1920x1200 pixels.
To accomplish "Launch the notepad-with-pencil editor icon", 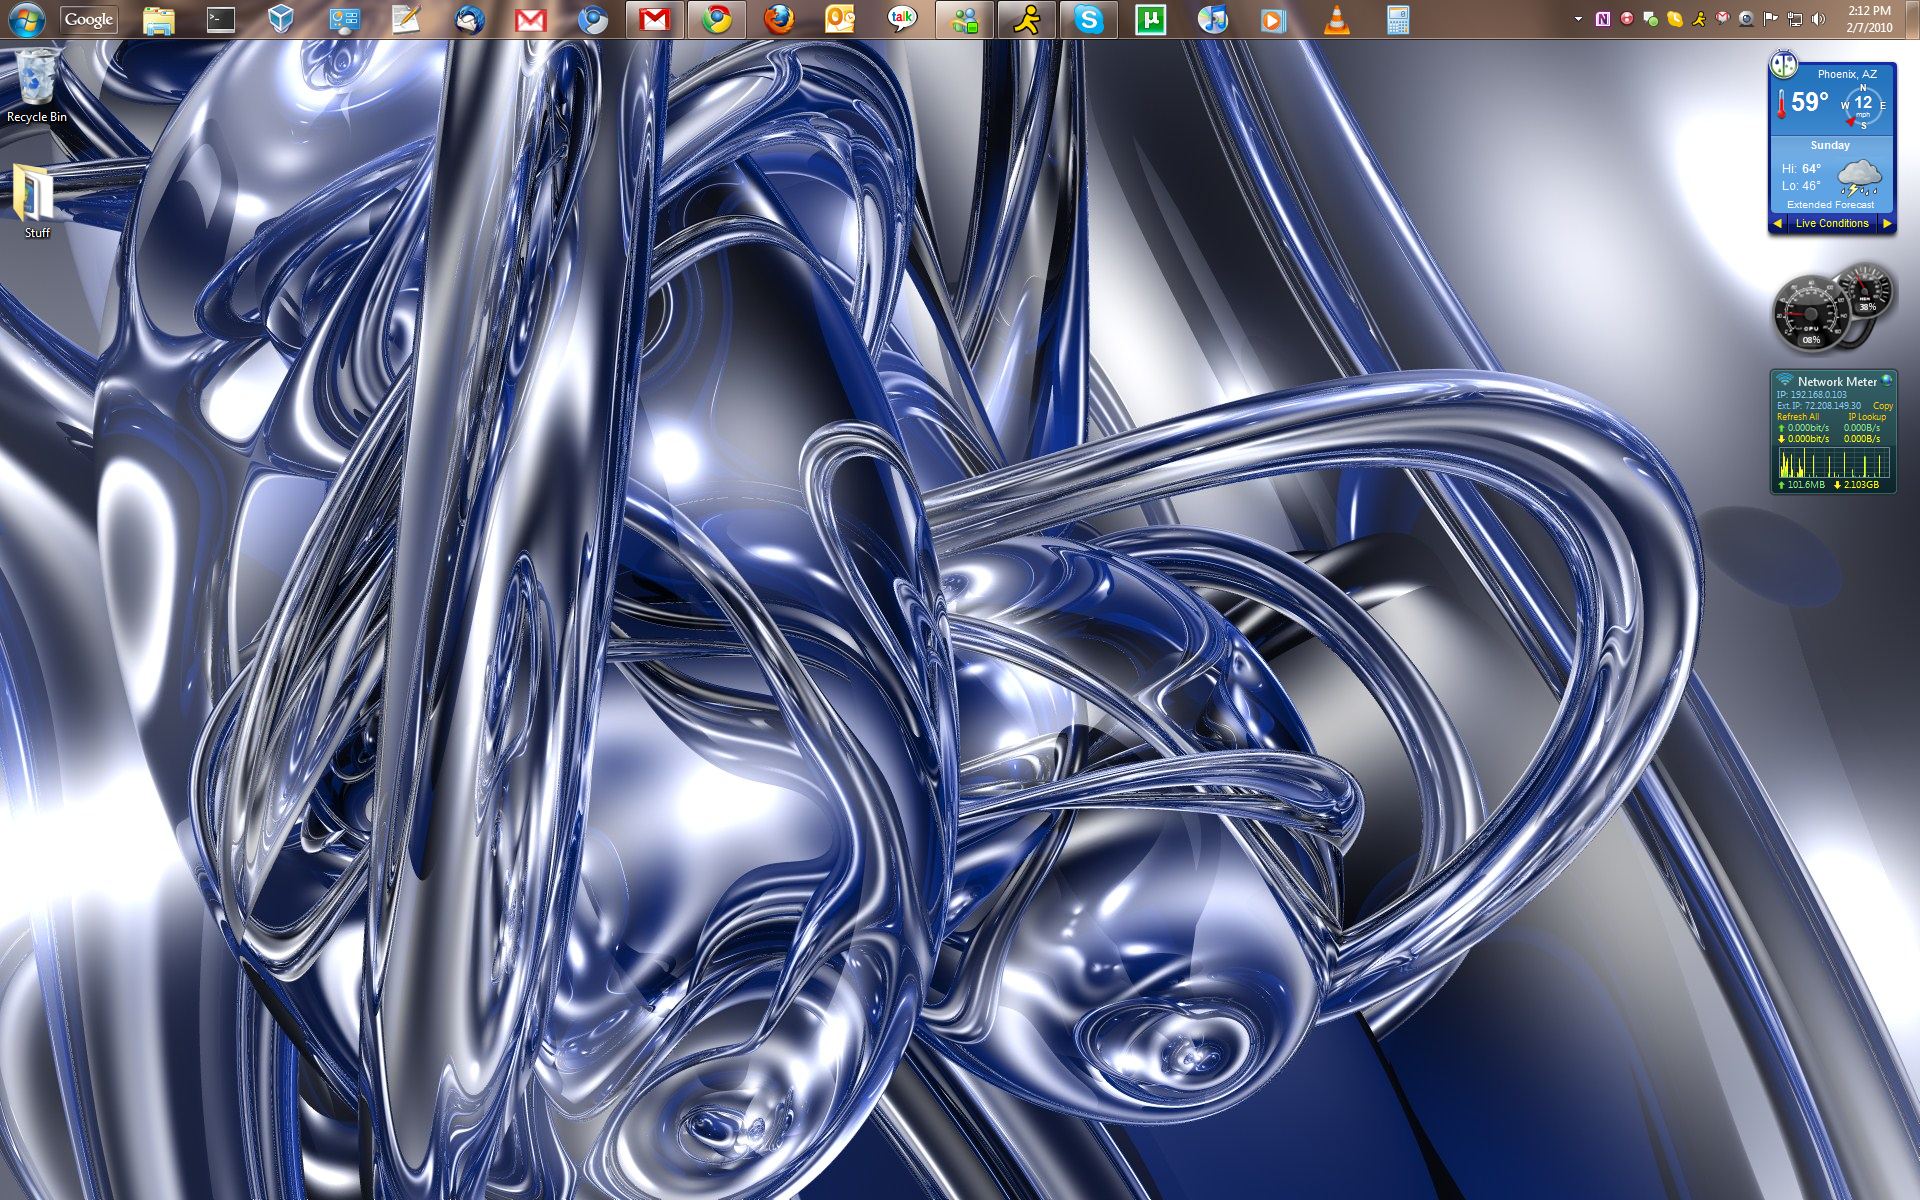I will [x=406, y=20].
